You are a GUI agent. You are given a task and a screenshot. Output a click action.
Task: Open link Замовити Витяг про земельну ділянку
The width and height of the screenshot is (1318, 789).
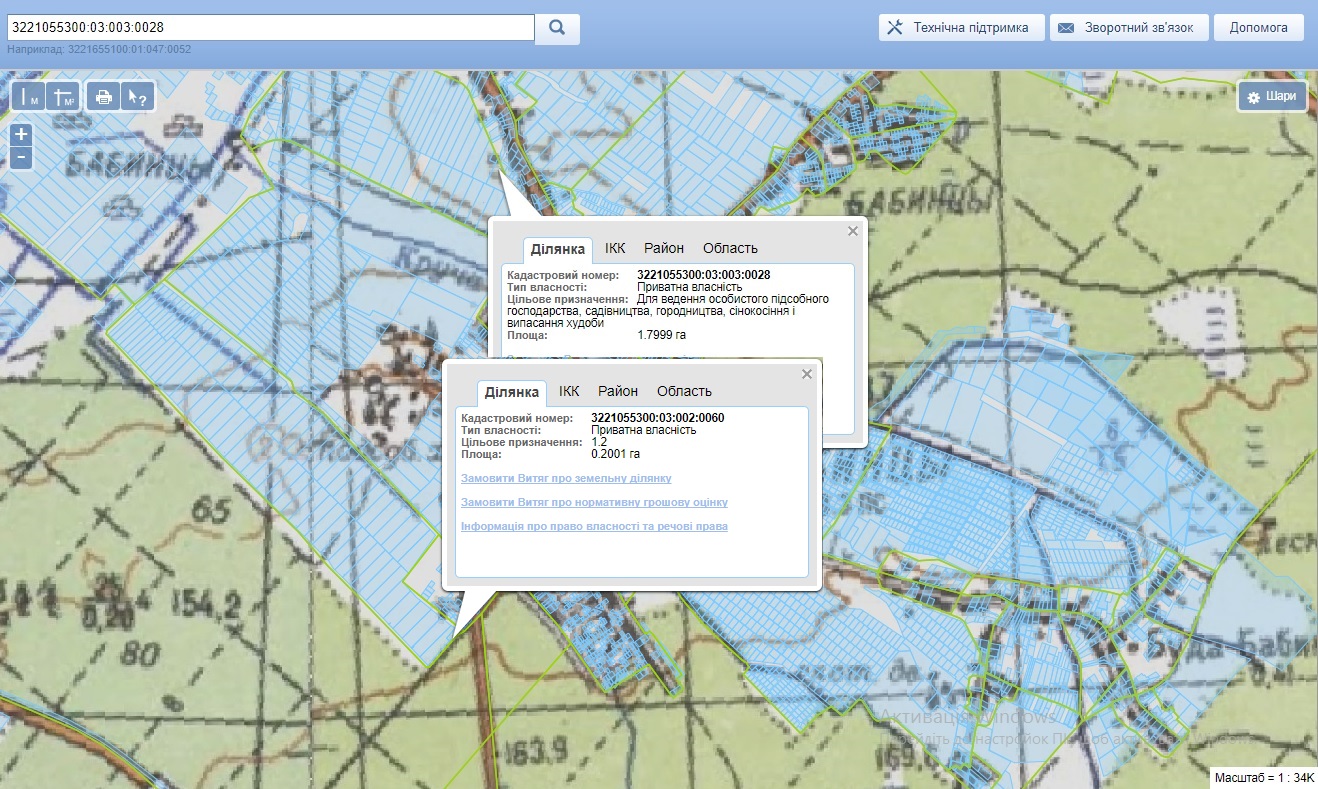(x=566, y=479)
